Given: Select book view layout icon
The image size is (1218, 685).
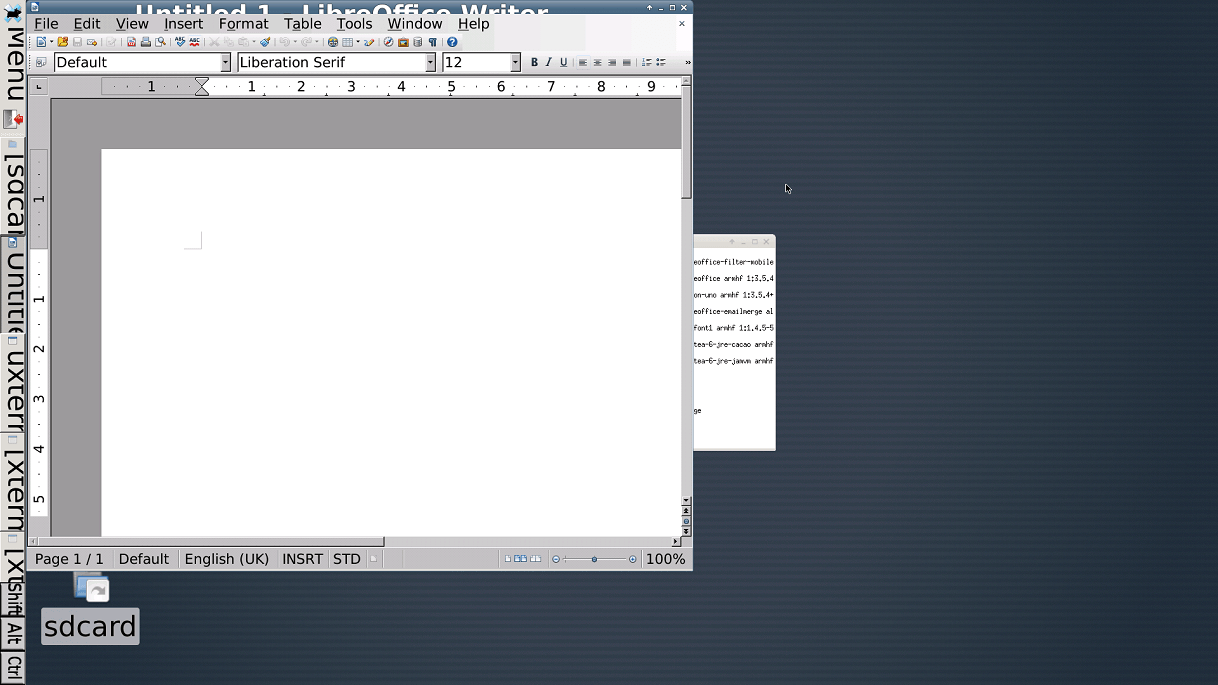Looking at the screenshot, I should click(x=536, y=559).
